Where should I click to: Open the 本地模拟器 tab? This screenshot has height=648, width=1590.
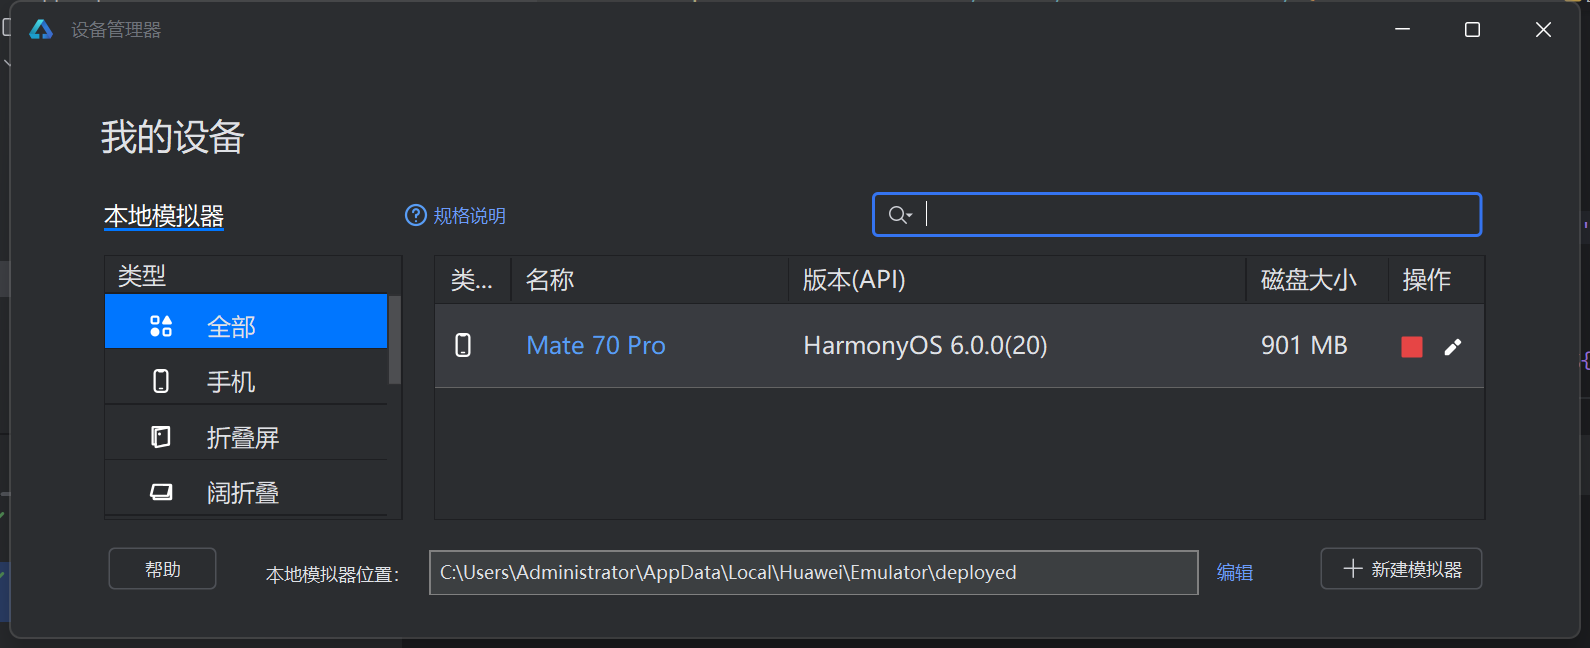(x=164, y=216)
